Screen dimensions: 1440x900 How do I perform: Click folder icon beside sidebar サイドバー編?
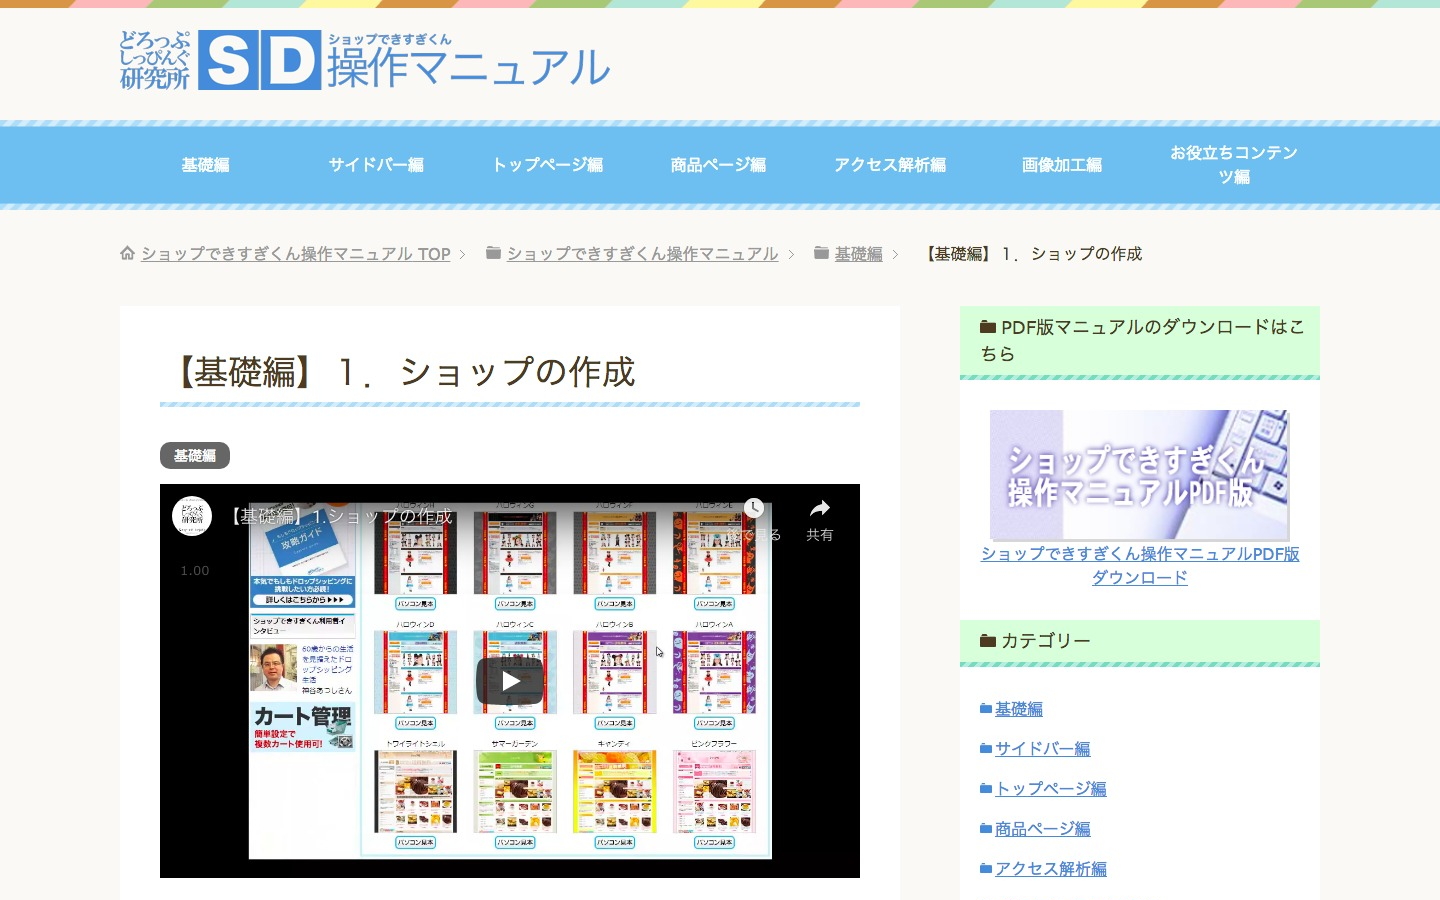click(986, 748)
